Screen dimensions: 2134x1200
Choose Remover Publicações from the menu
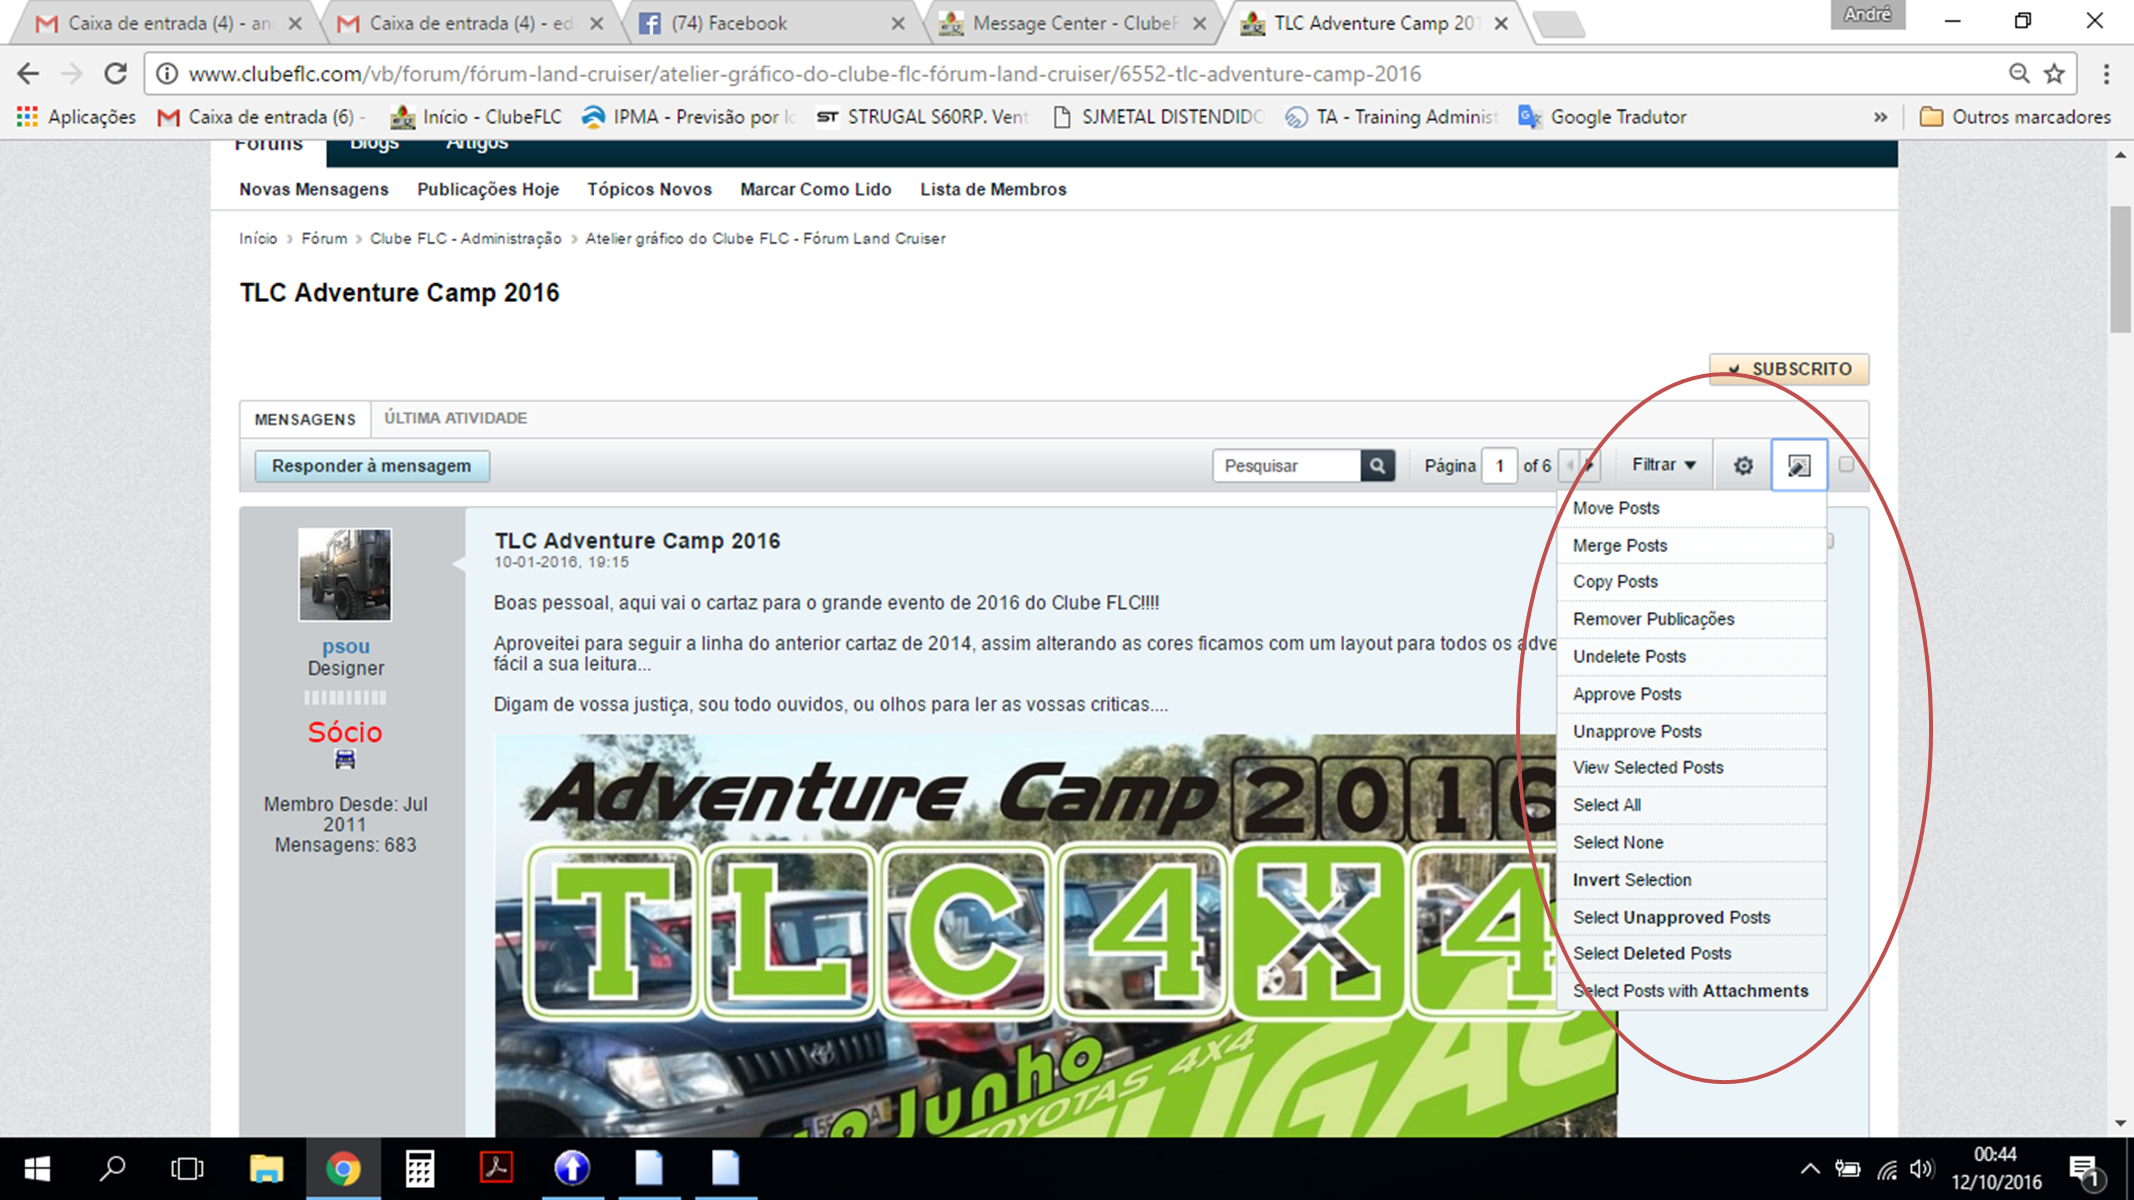1691,619
